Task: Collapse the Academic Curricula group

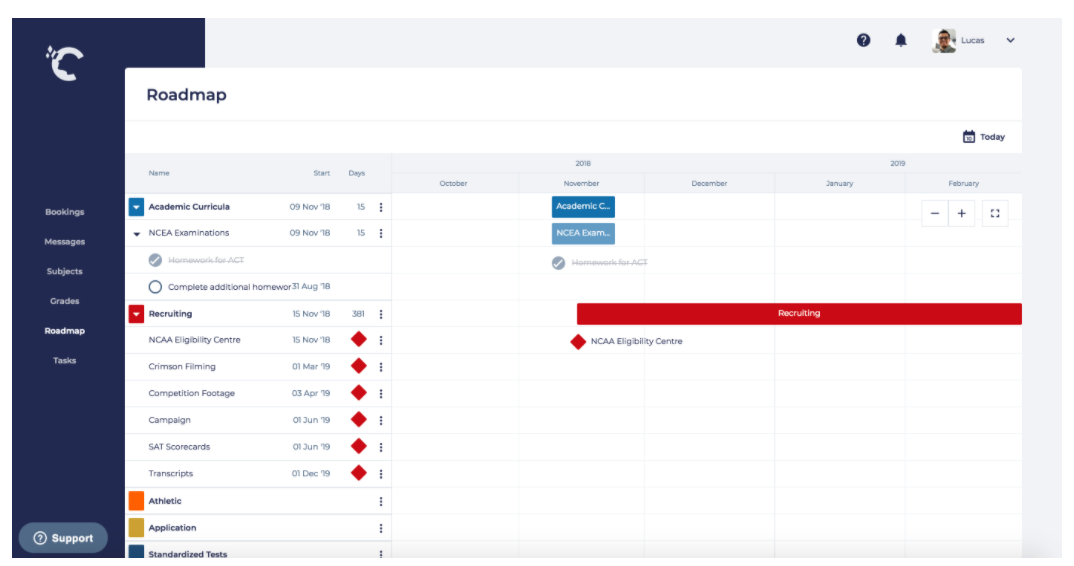Action: coord(137,207)
